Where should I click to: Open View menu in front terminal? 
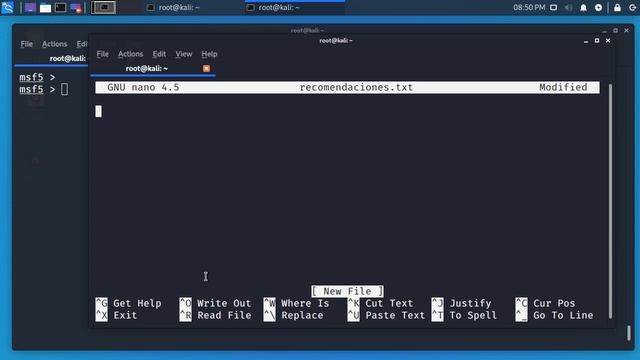[184, 54]
